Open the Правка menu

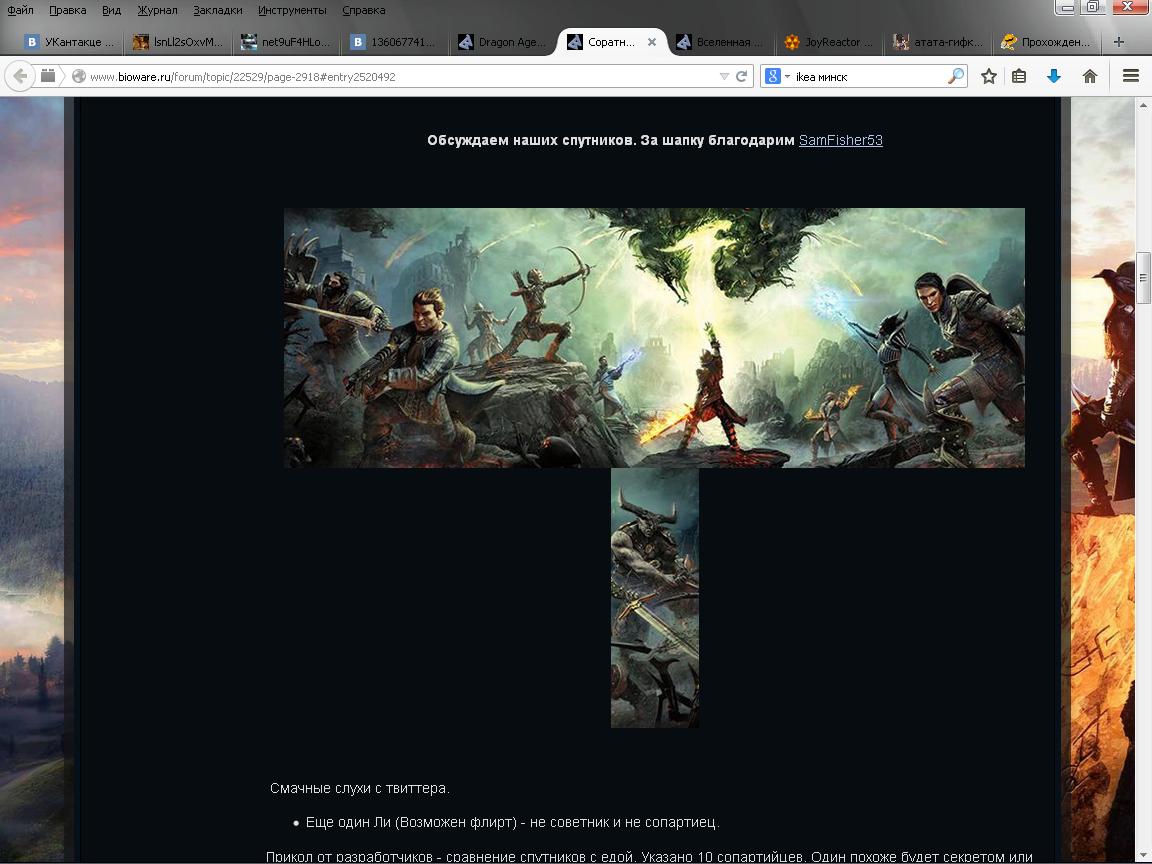(x=68, y=10)
